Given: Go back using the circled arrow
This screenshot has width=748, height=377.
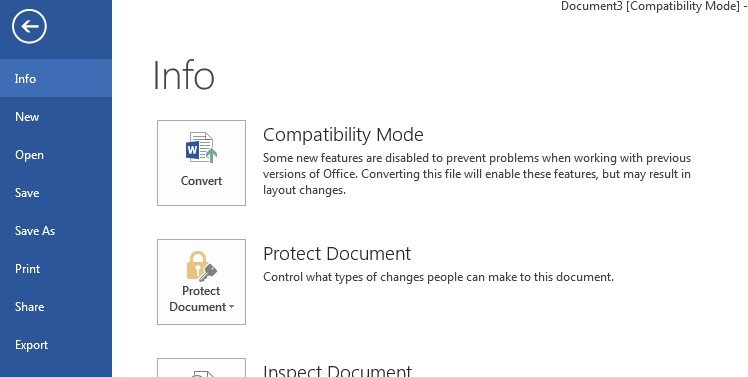Looking at the screenshot, I should [29, 27].
